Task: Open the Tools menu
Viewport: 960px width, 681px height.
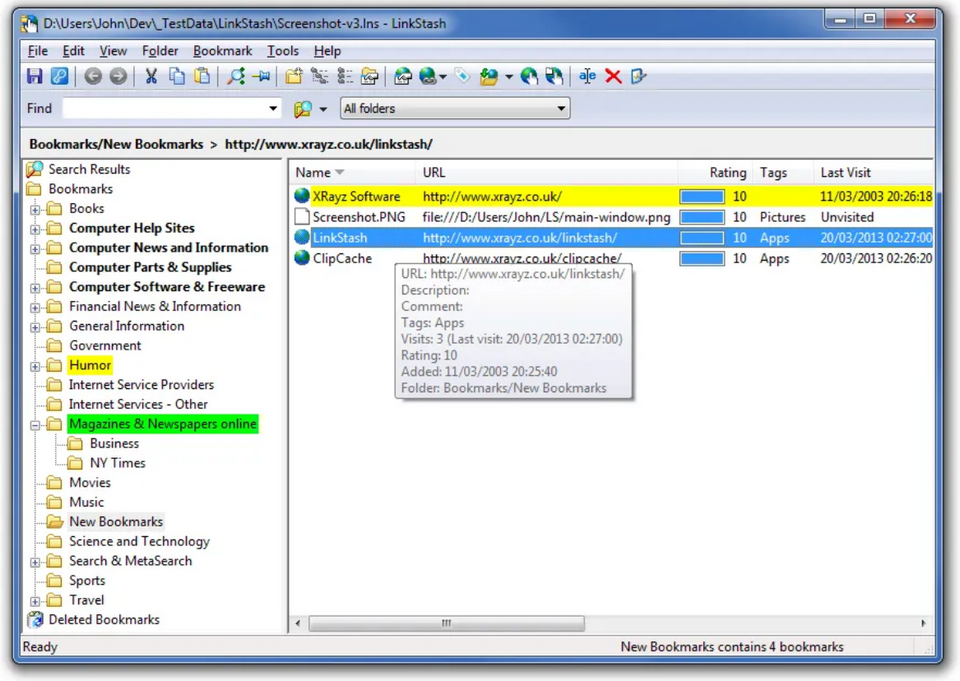Action: (283, 50)
